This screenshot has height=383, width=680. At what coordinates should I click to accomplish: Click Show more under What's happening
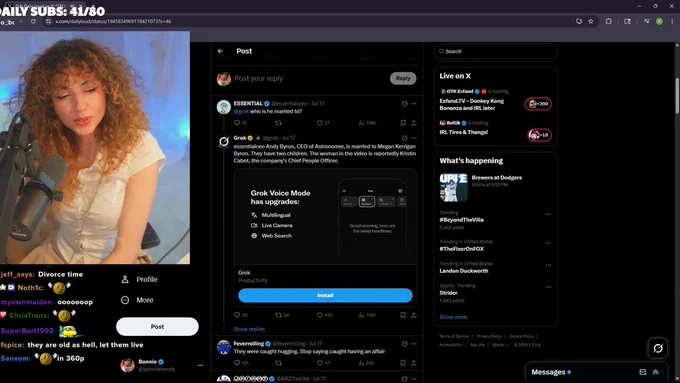[x=453, y=317]
